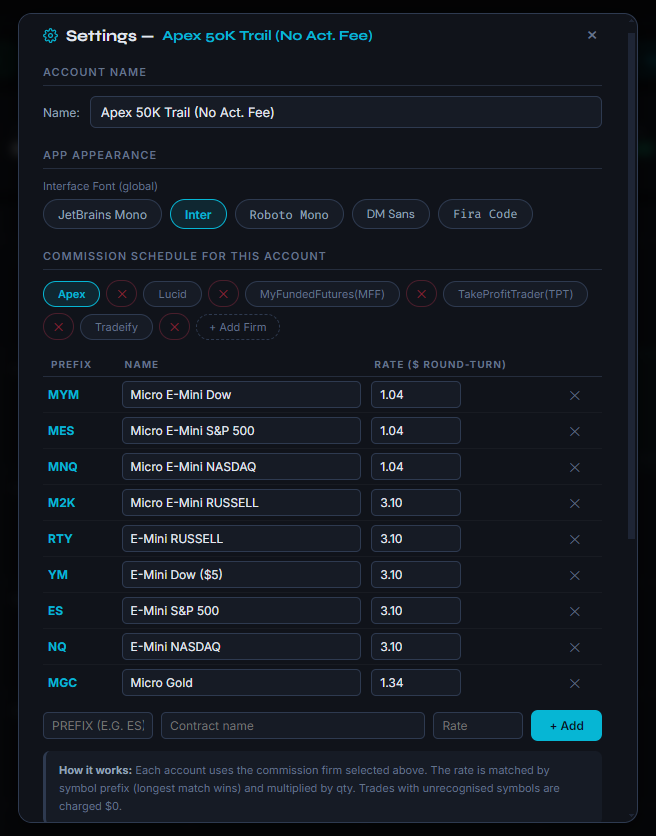
Task: Select Roboto Mono interface font
Action: [289, 214]
